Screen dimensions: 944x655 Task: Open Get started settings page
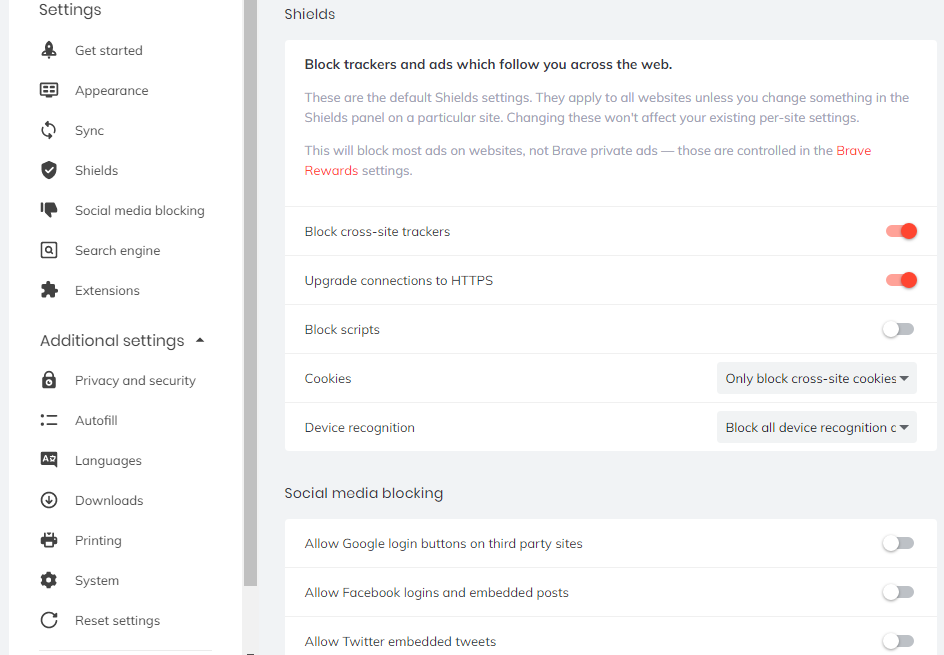[x=108, y=51]
